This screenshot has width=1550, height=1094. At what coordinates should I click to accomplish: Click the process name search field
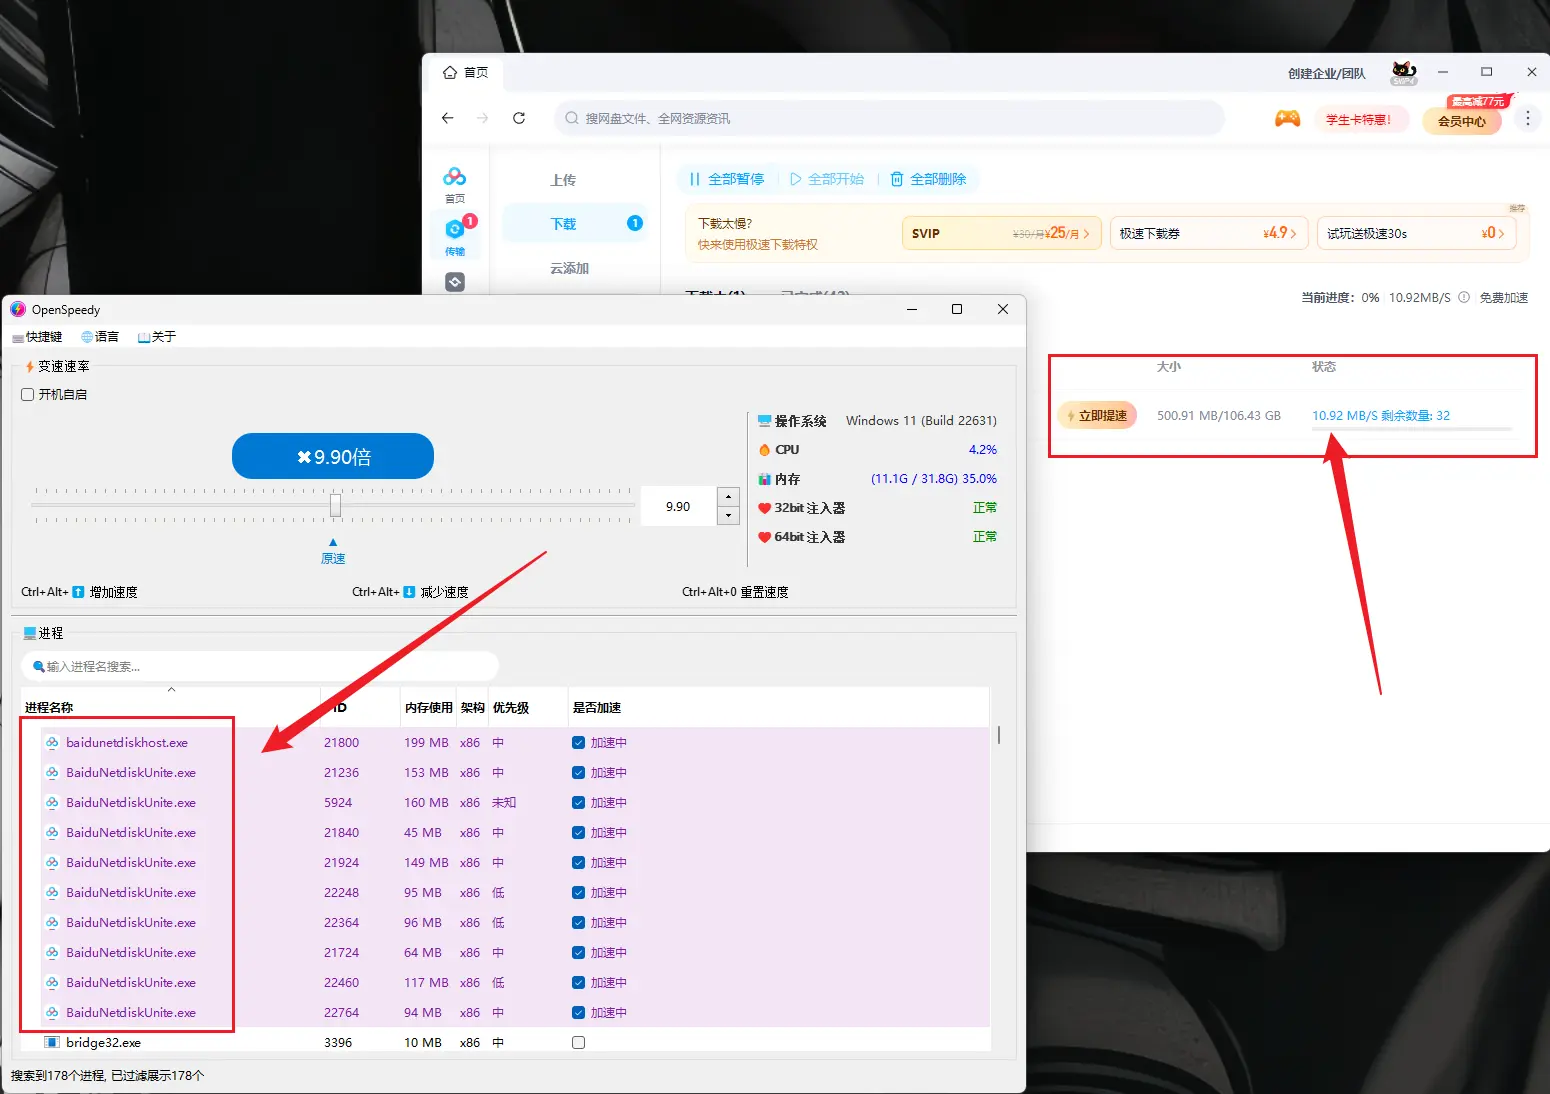(x=260, y=666)
